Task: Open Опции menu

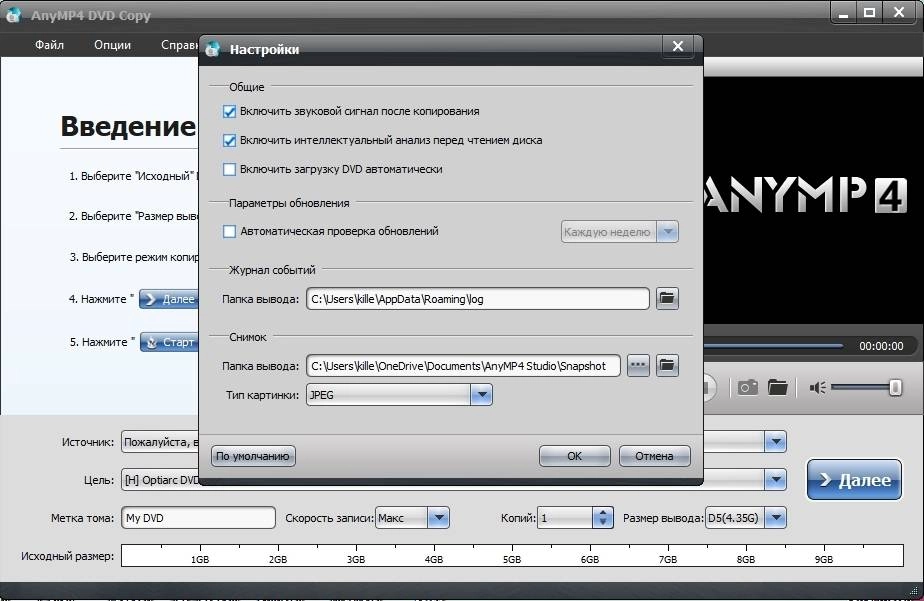Action: click(113, 45)
